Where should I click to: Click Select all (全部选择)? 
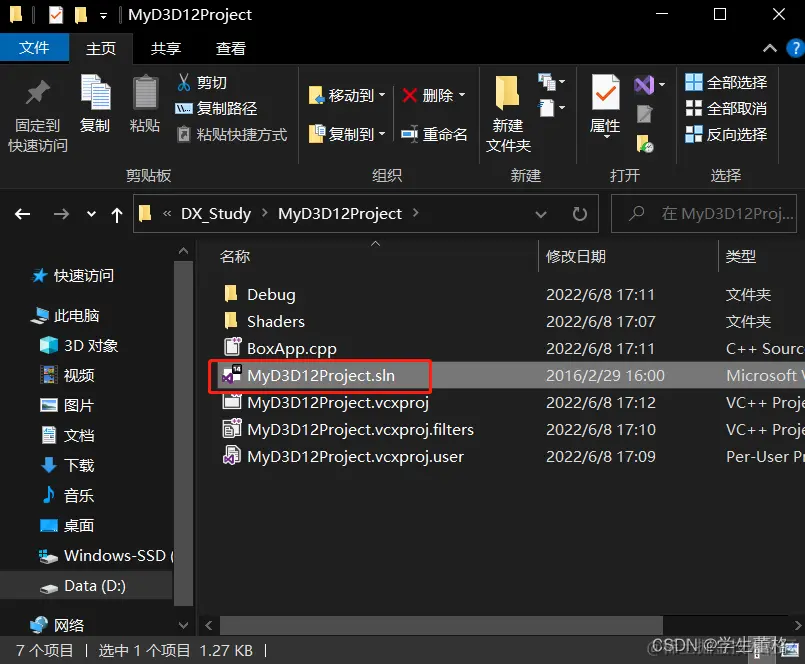(726, 82)
